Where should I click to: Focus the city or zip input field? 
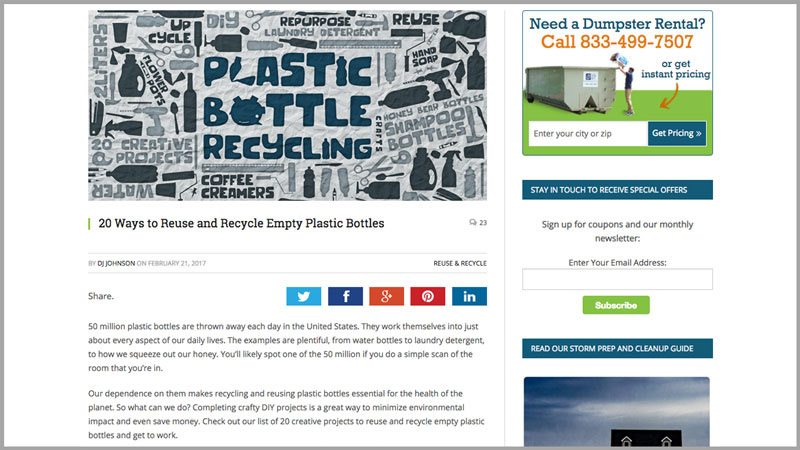click(588, 134)
